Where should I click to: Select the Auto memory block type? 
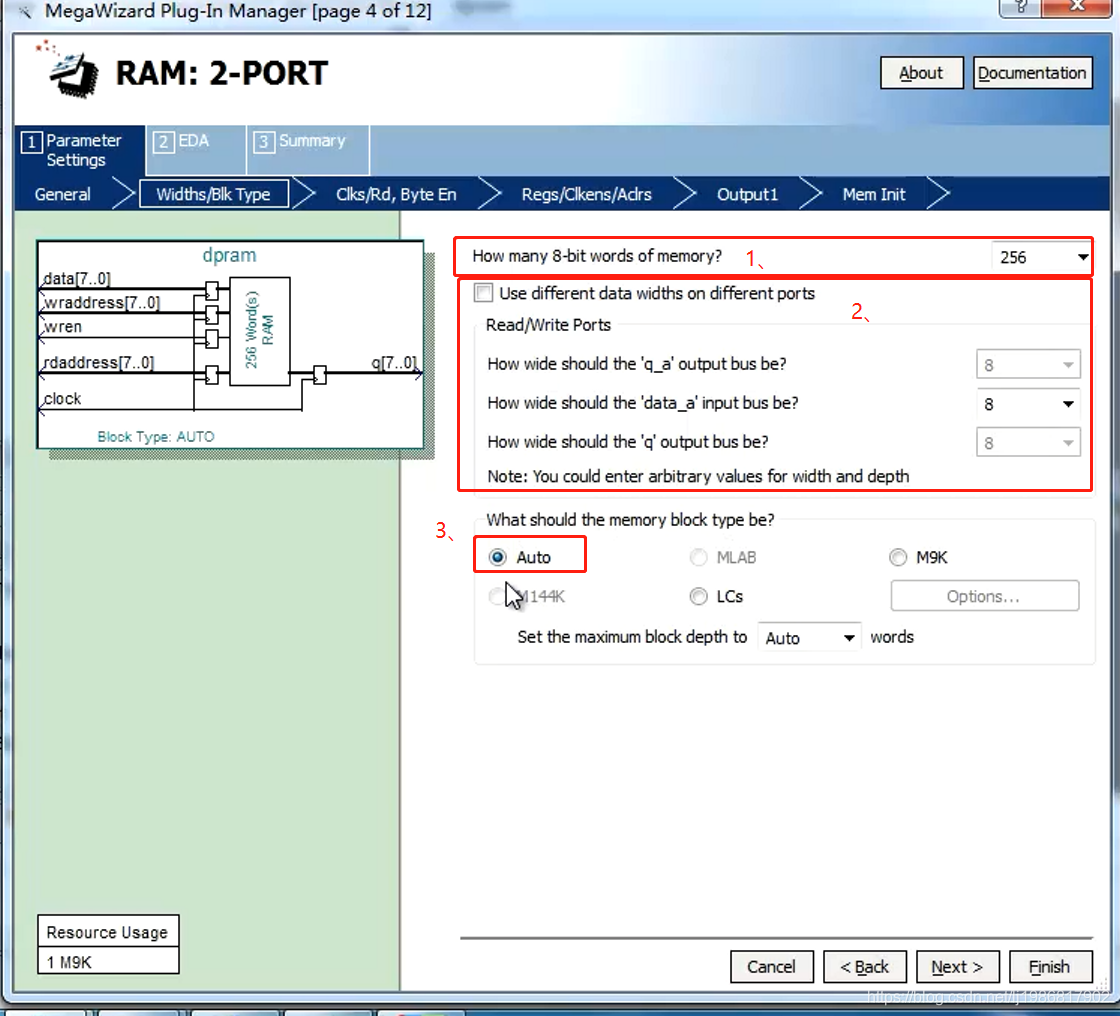(x=498, y=557)
